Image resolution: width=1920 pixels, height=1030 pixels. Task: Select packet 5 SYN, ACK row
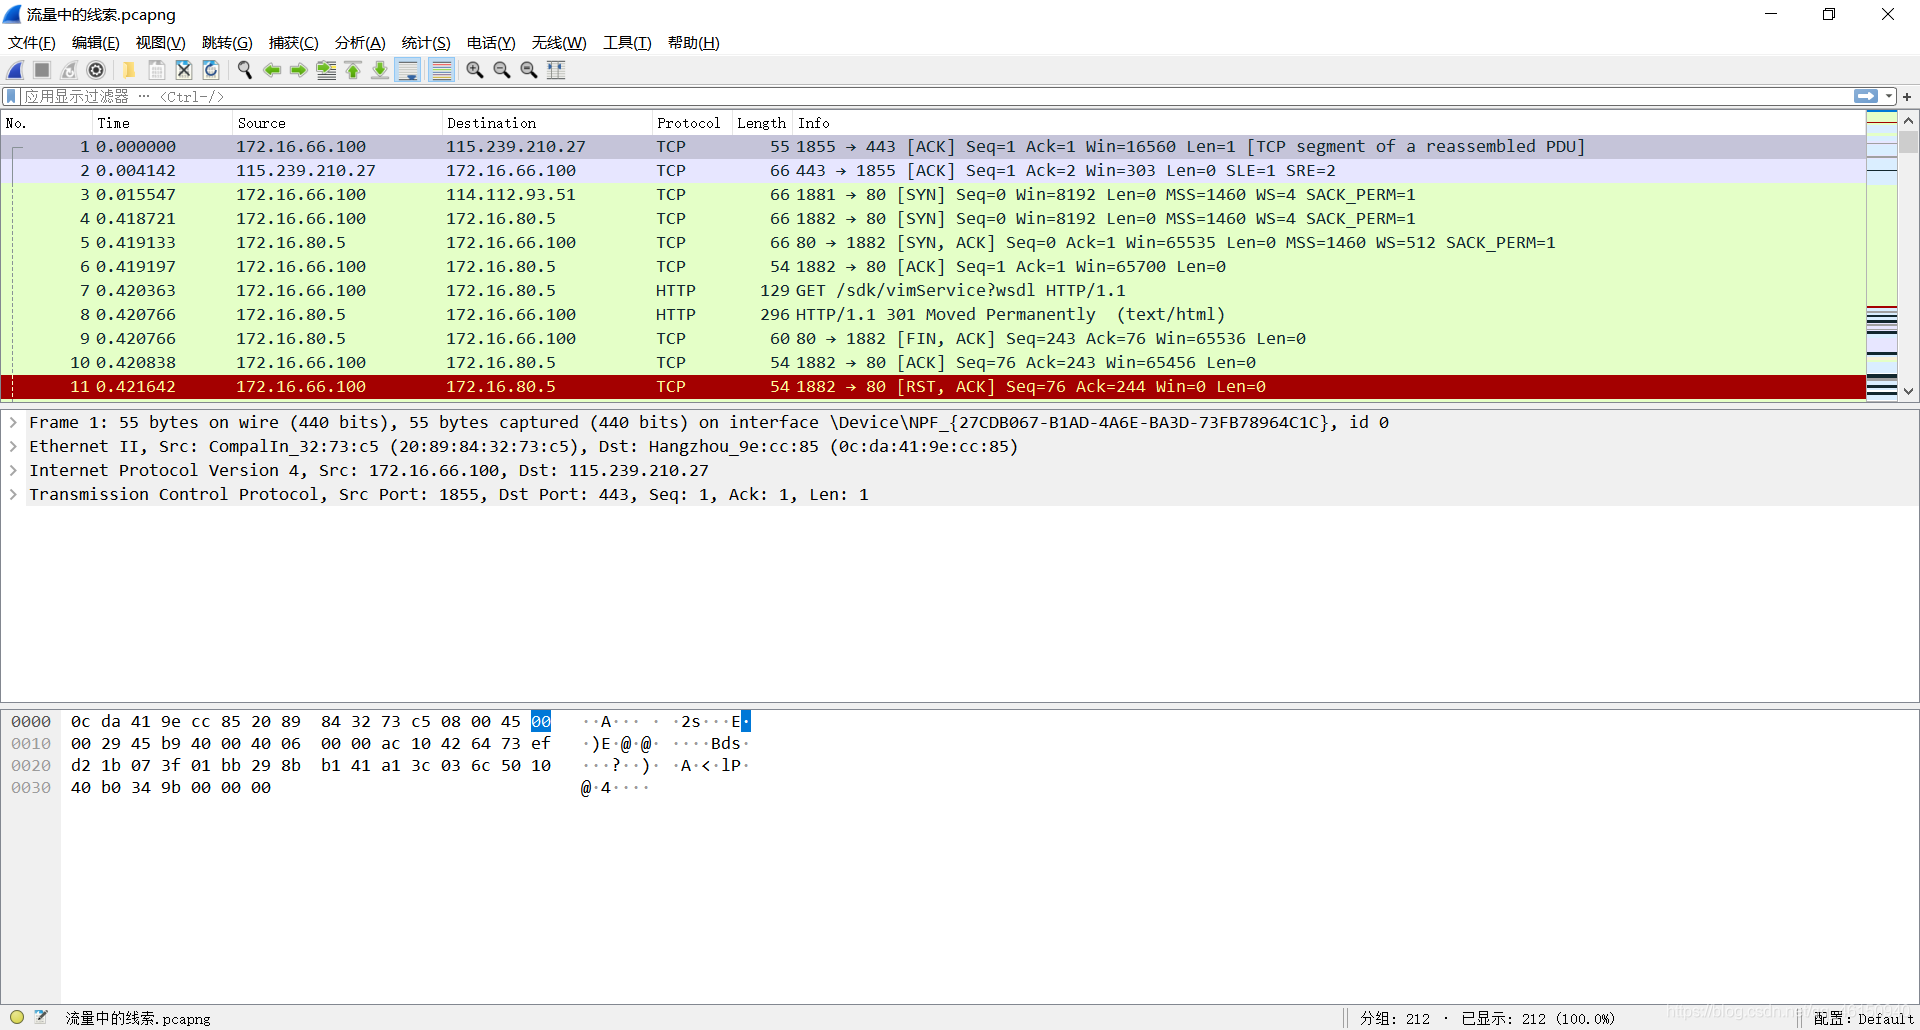(x=933, y=242)
